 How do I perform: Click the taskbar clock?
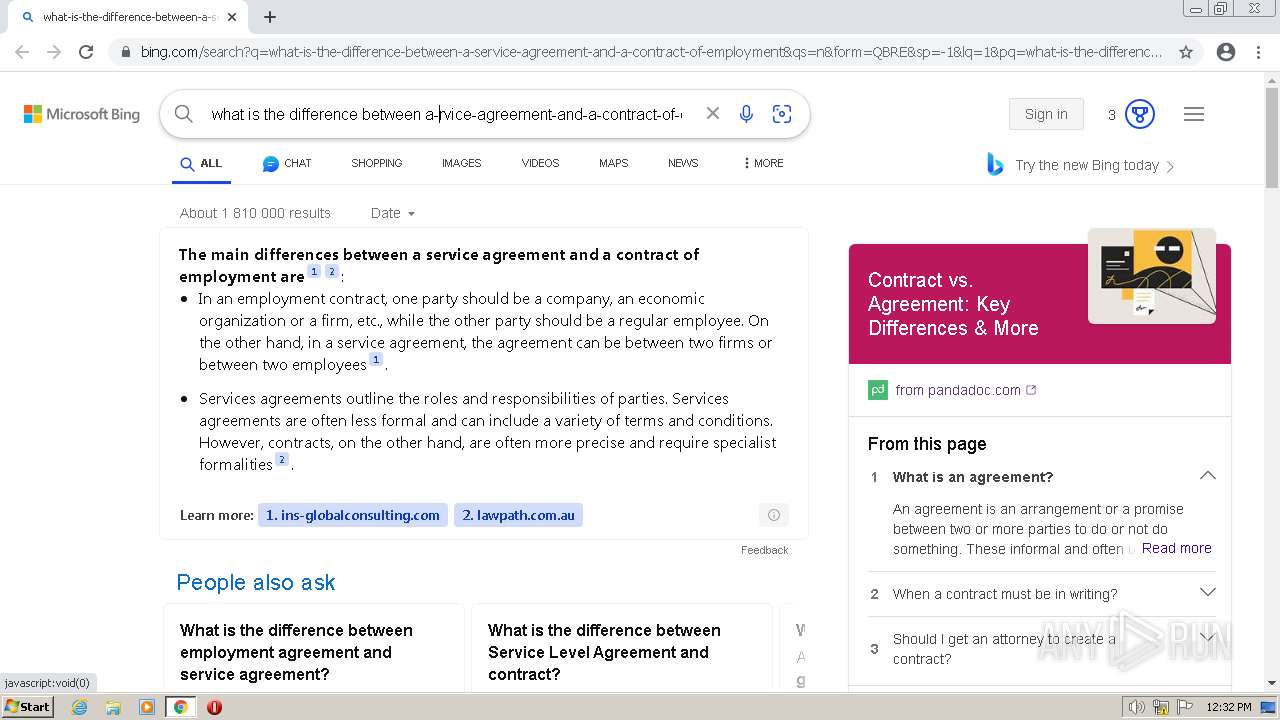(x=1229, y=707)
